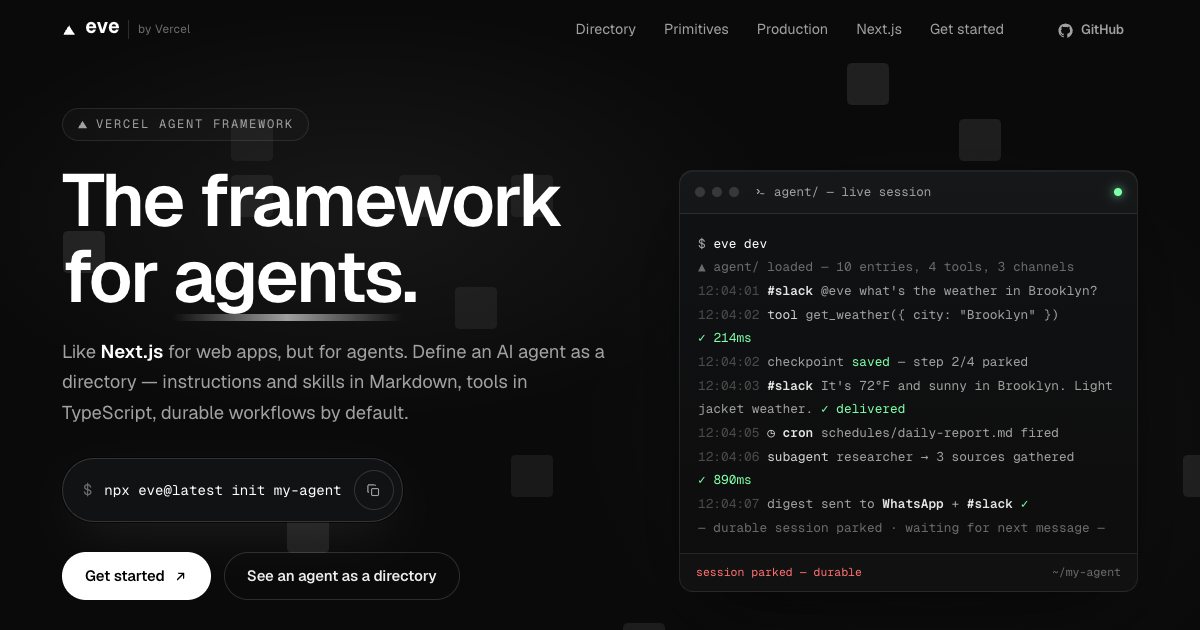1200x630 pixels.
Task: Click the bold Next.js text in description
Action: point(132,352)
